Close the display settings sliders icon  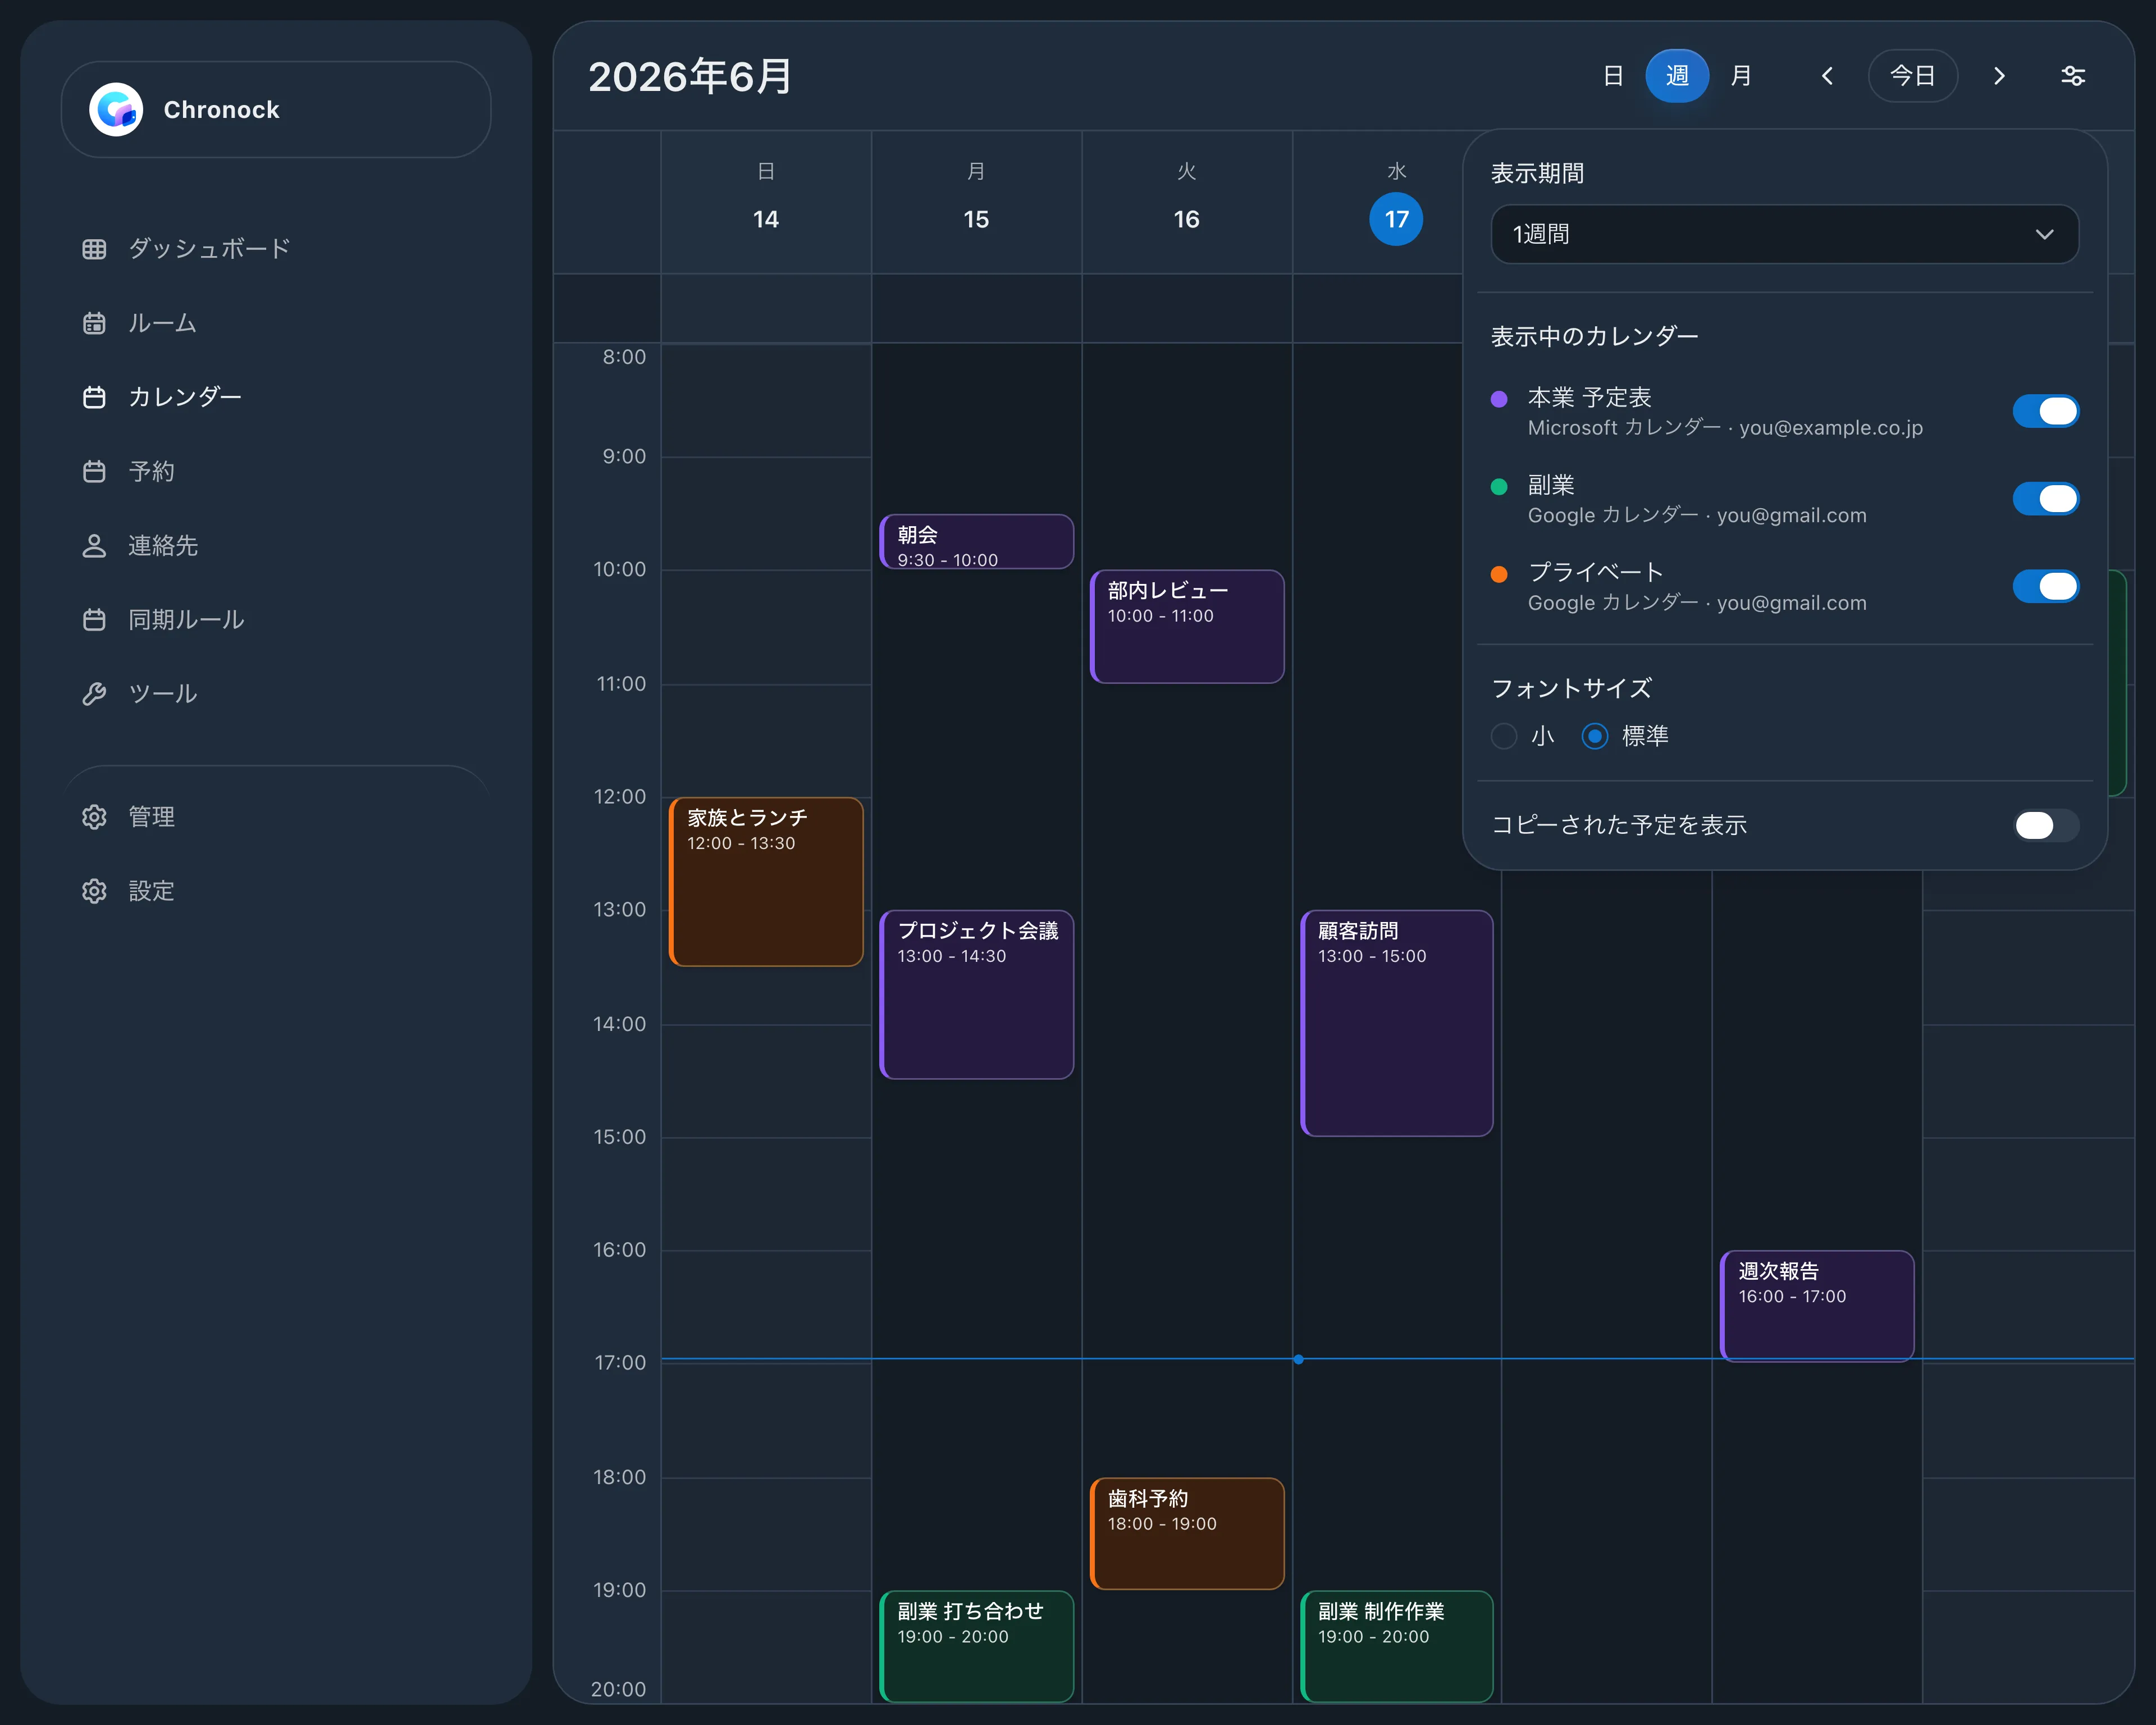(2073, 76)
